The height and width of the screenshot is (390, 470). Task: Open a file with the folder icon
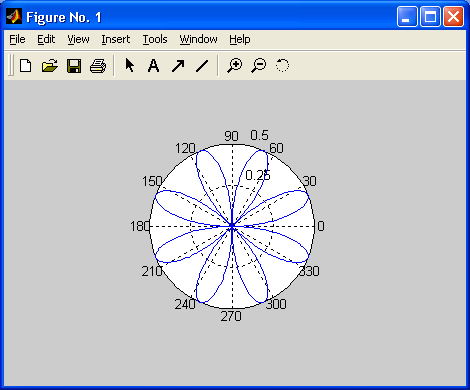[x=50, y=65]
